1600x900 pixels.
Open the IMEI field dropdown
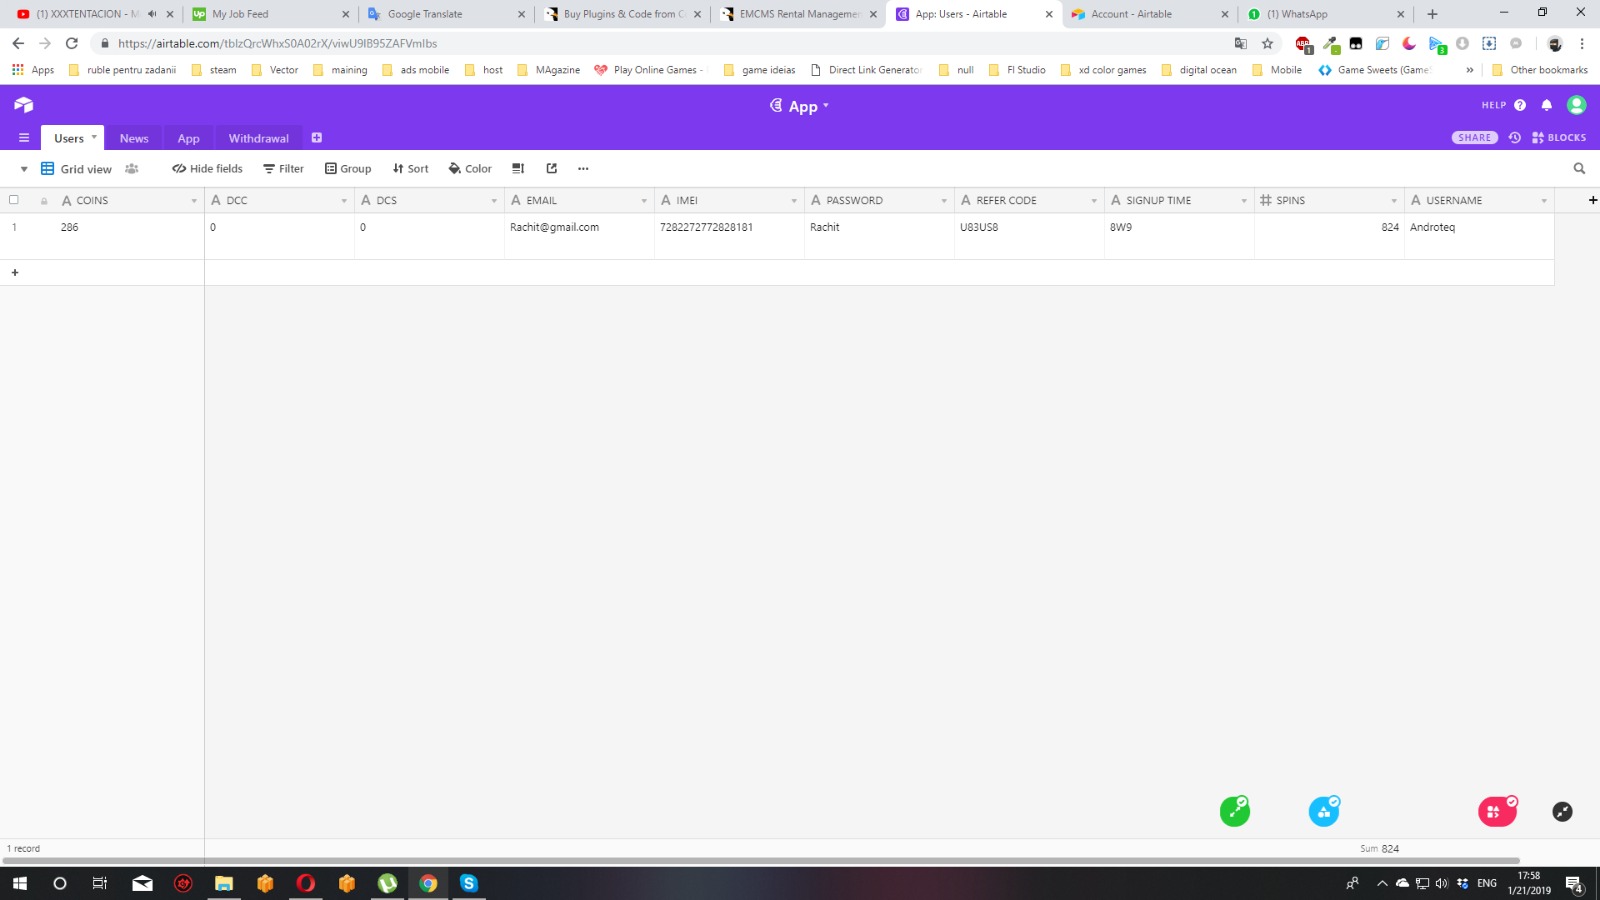pyautogui.click(x=794, y=201)
